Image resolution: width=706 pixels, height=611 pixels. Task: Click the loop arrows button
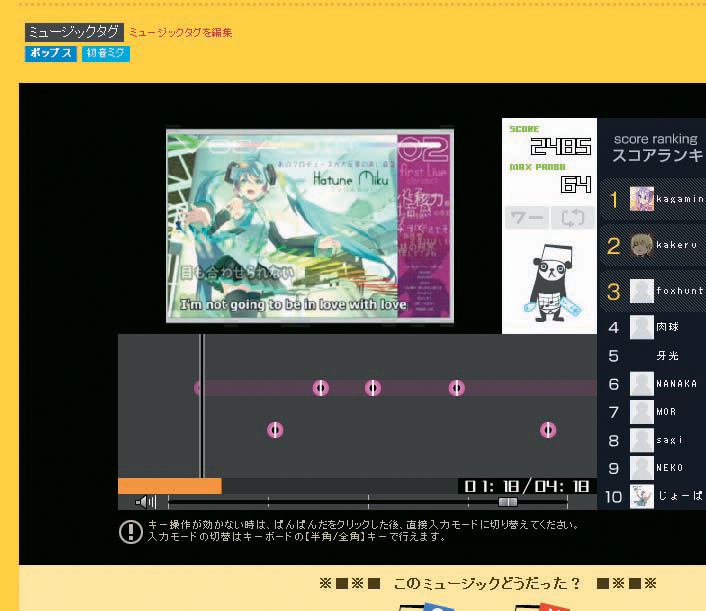coord(573,218)
